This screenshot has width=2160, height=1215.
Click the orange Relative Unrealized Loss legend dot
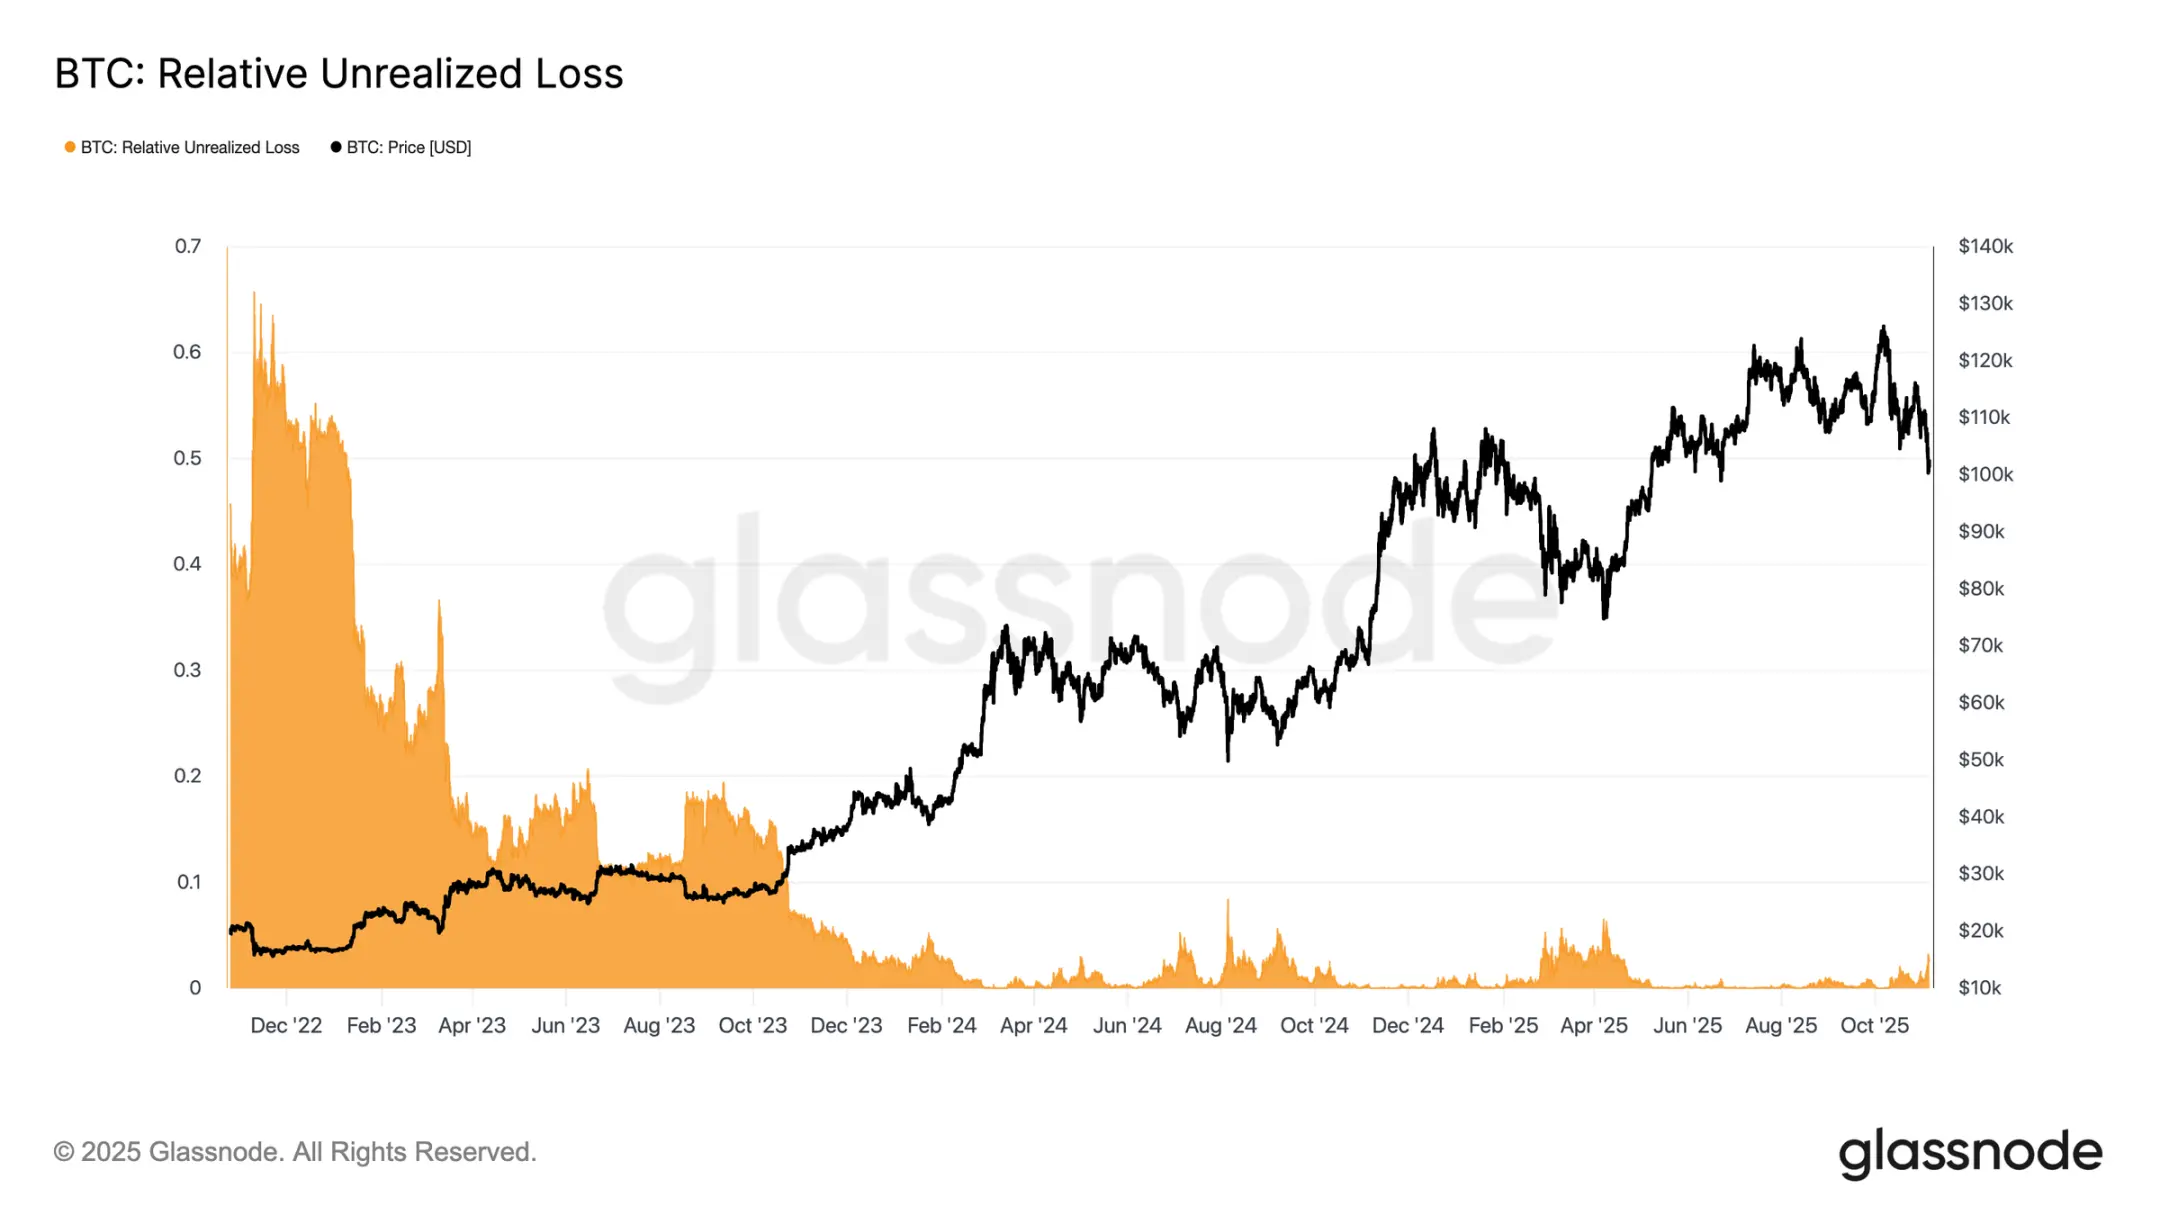(70, 147)
